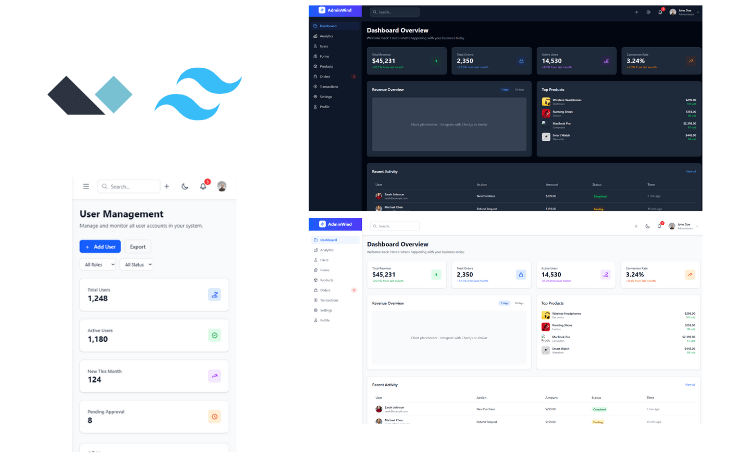
Task: Click the Pending Approval clock icon
Action: [x=214, y=416]
